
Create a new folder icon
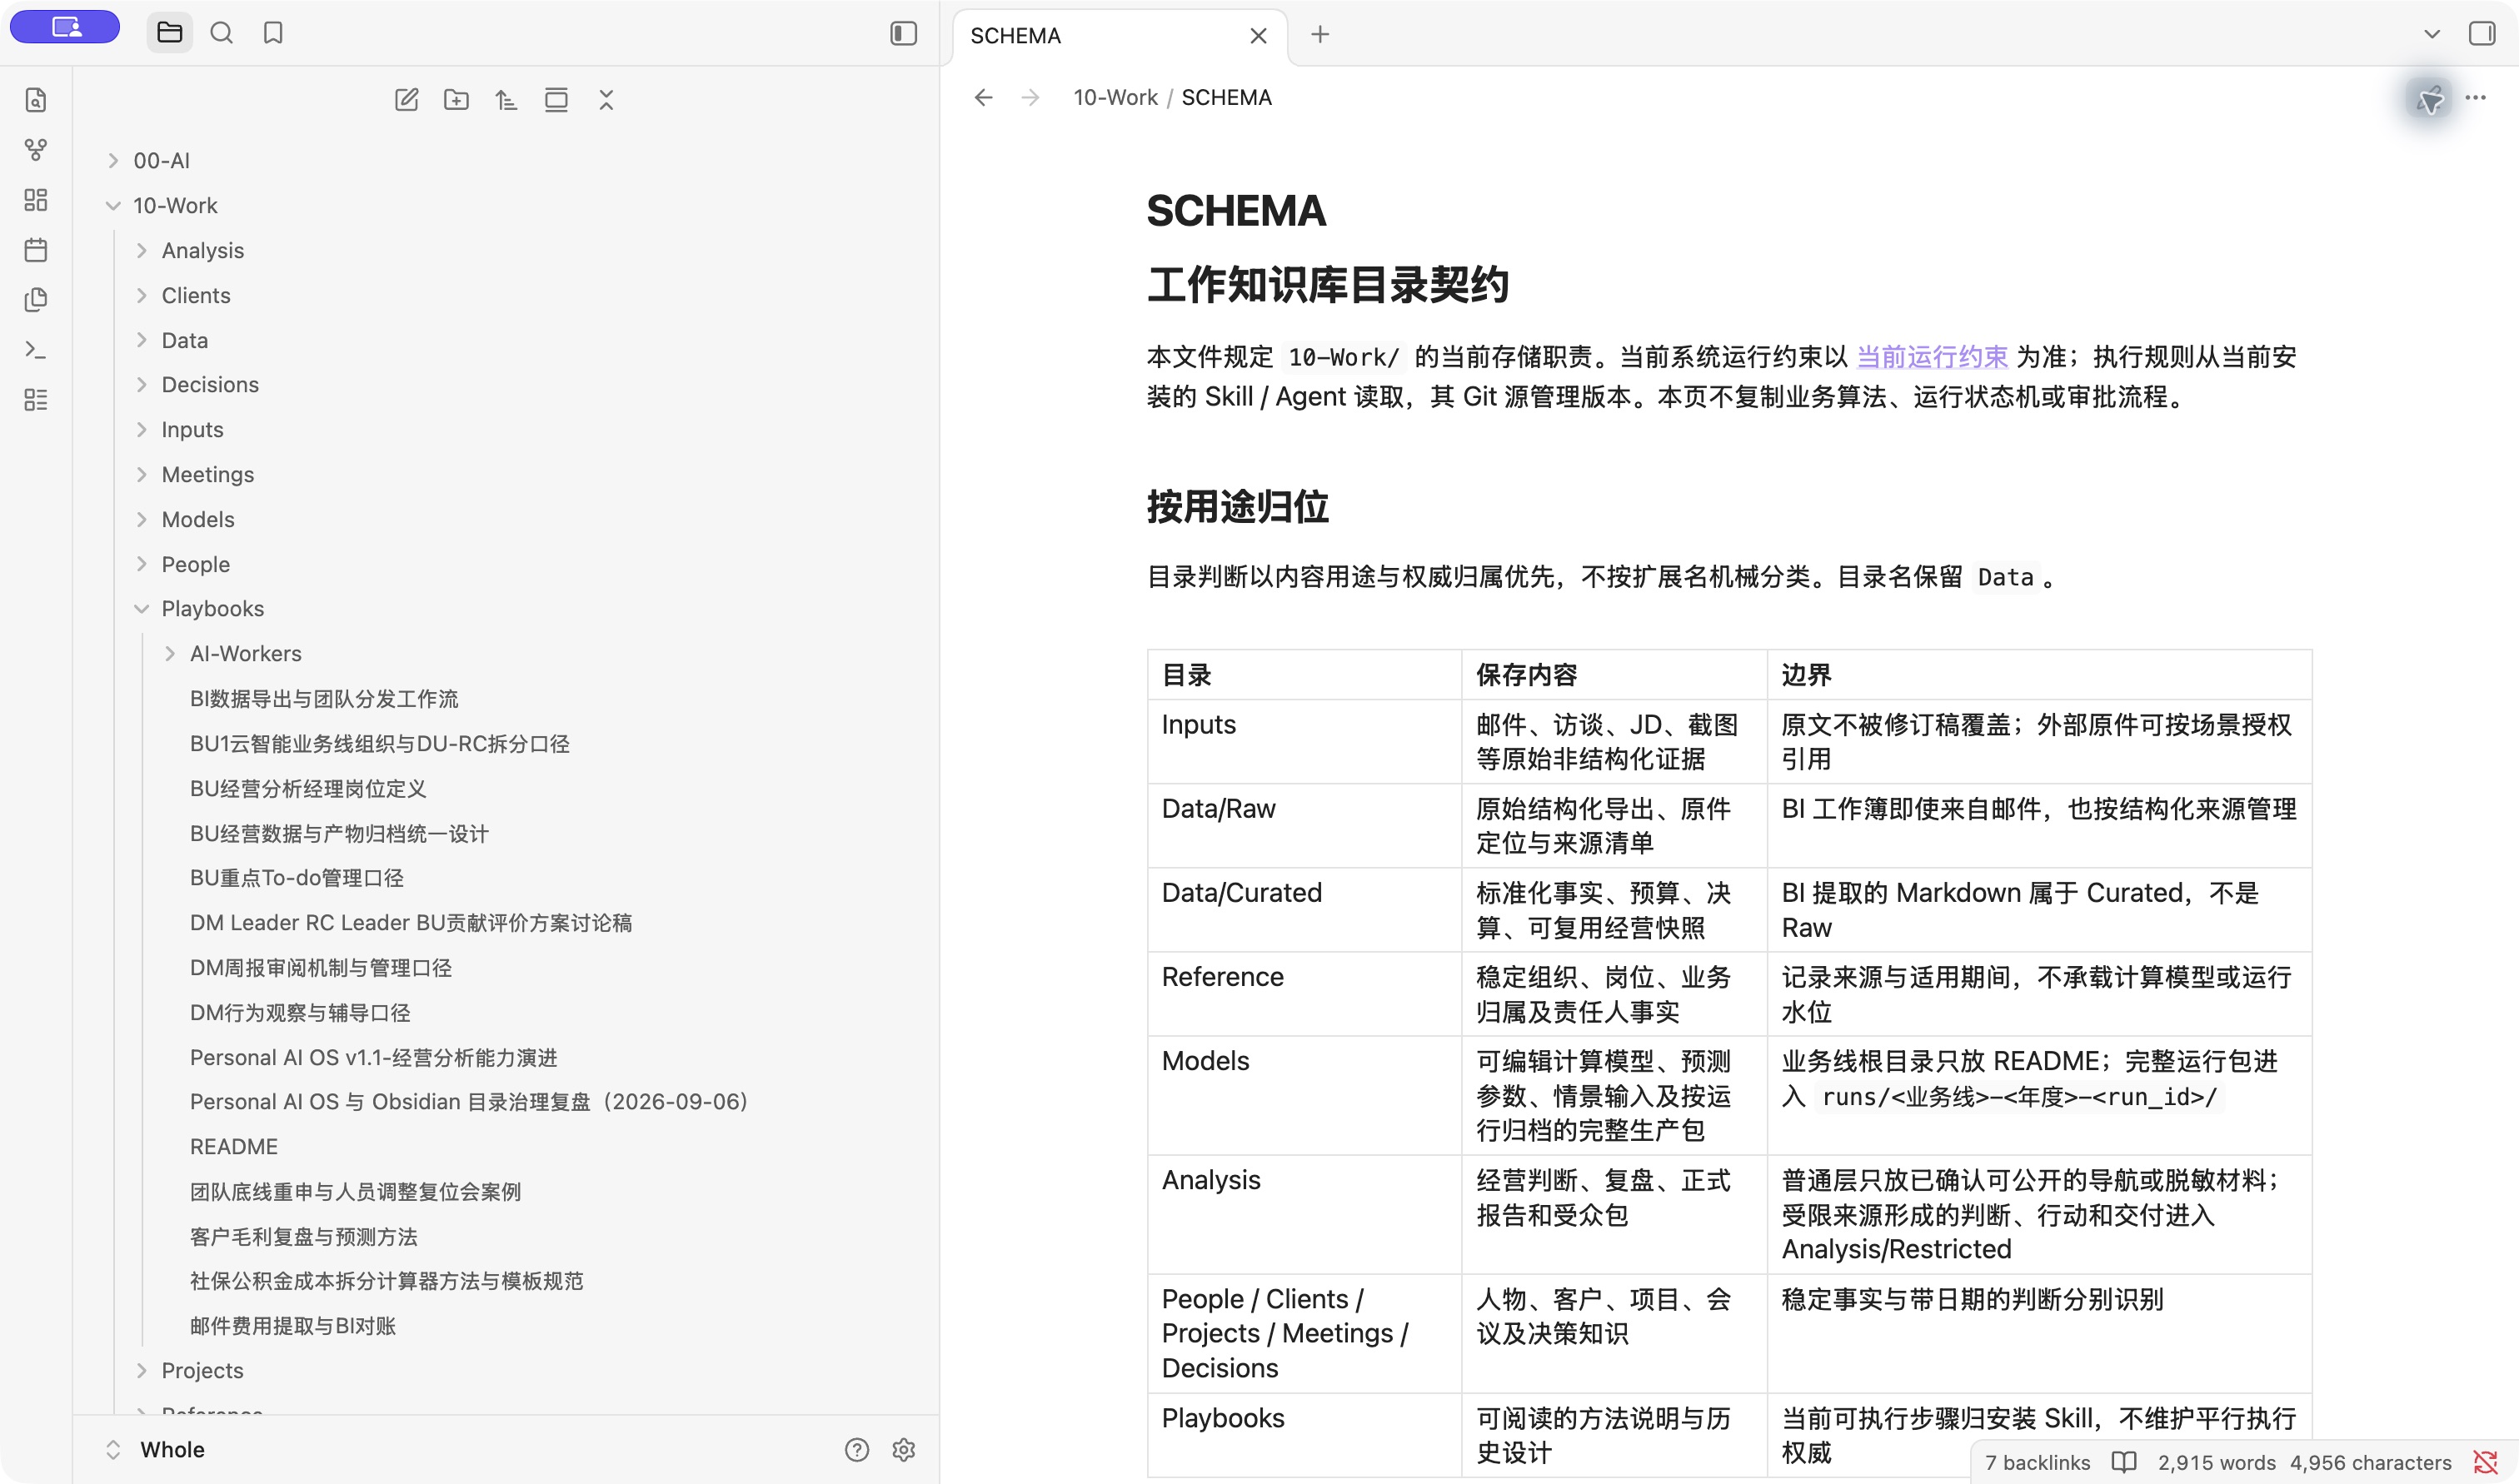click(456, 100)
